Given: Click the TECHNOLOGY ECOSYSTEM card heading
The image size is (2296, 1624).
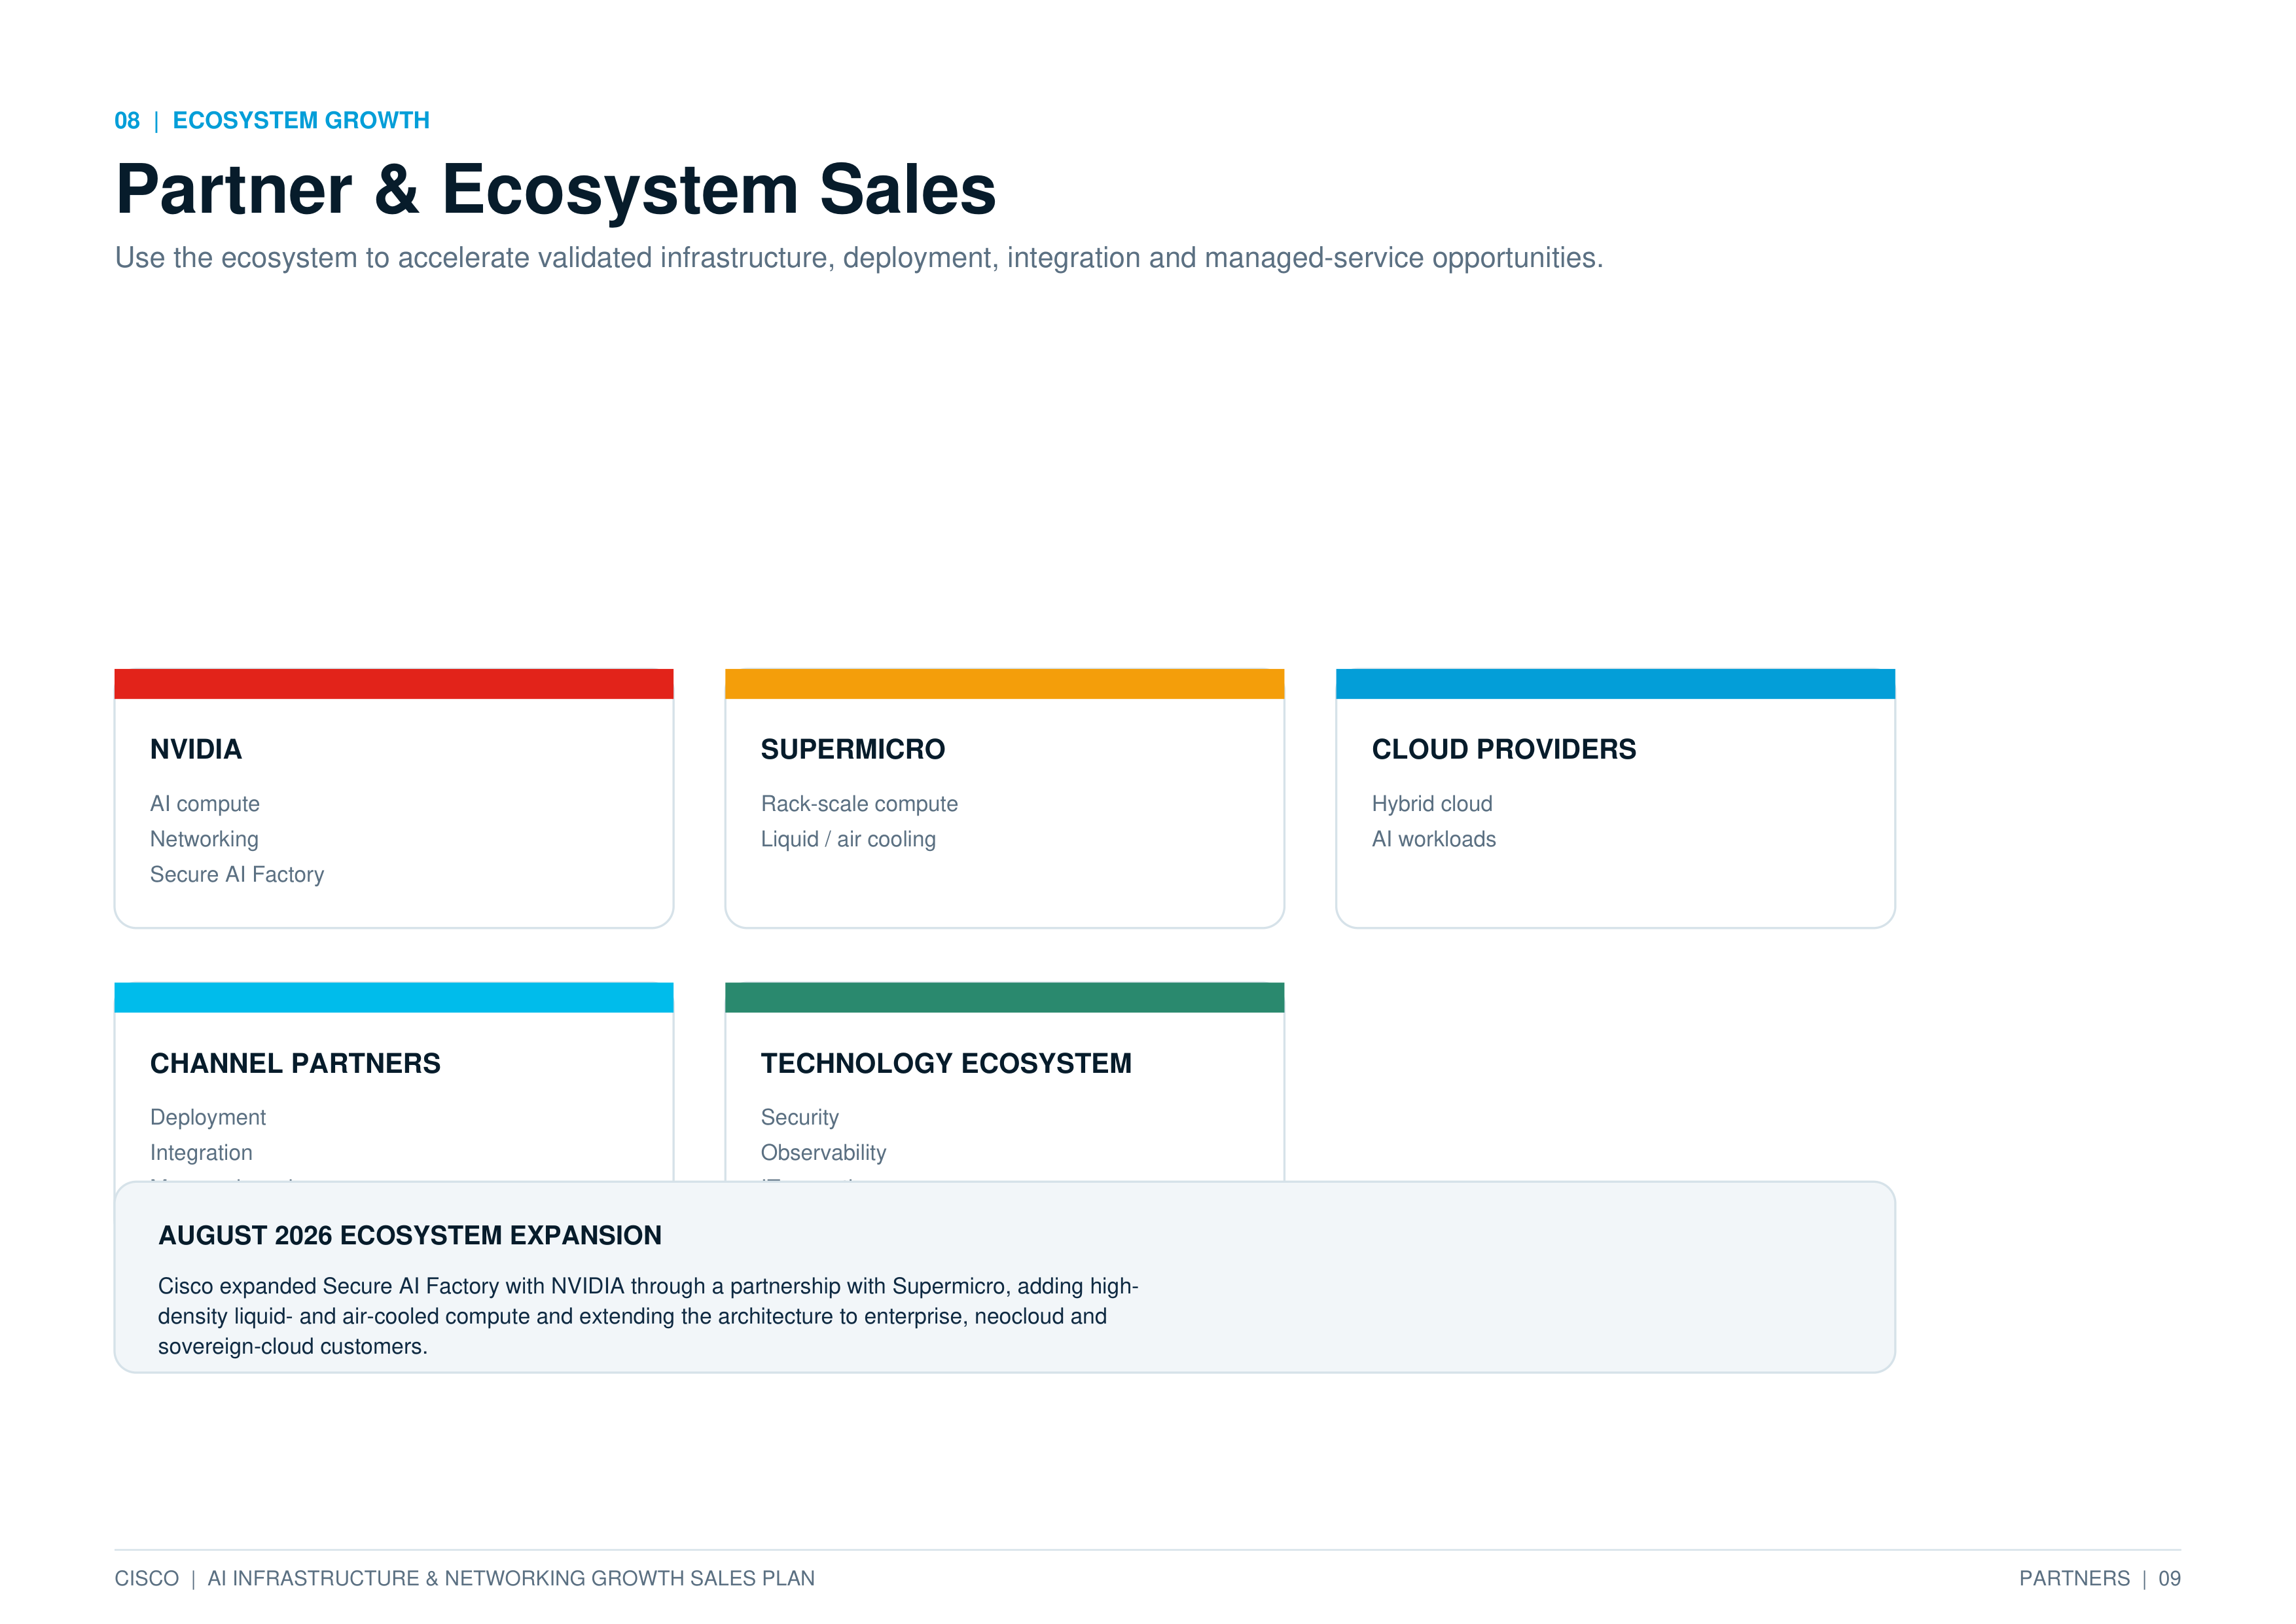Looking at the screenshot, I should 946,1063.
